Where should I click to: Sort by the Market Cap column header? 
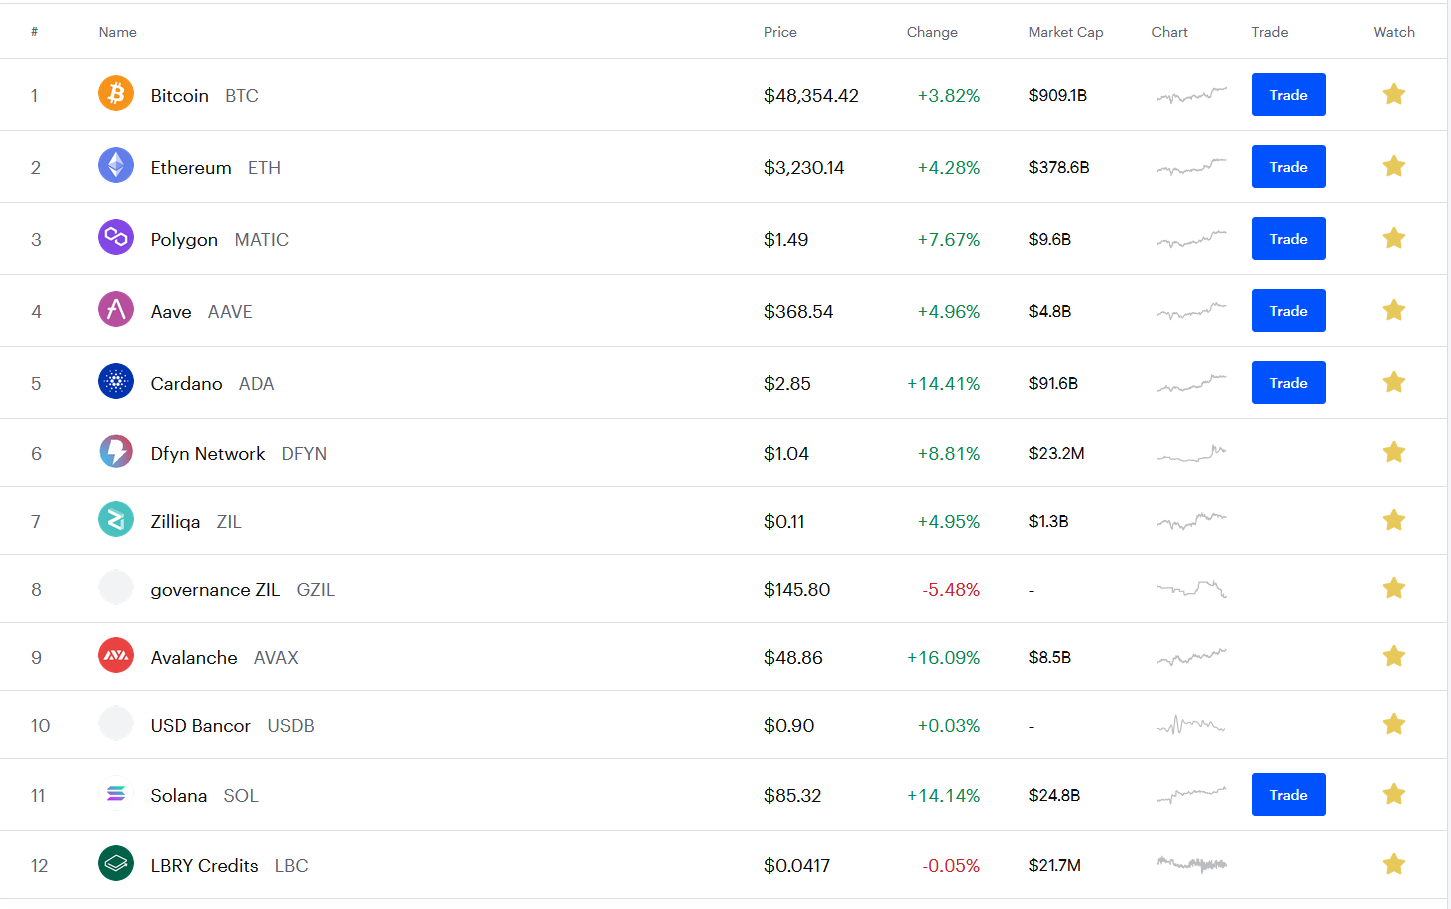(x=1066, y=32)
